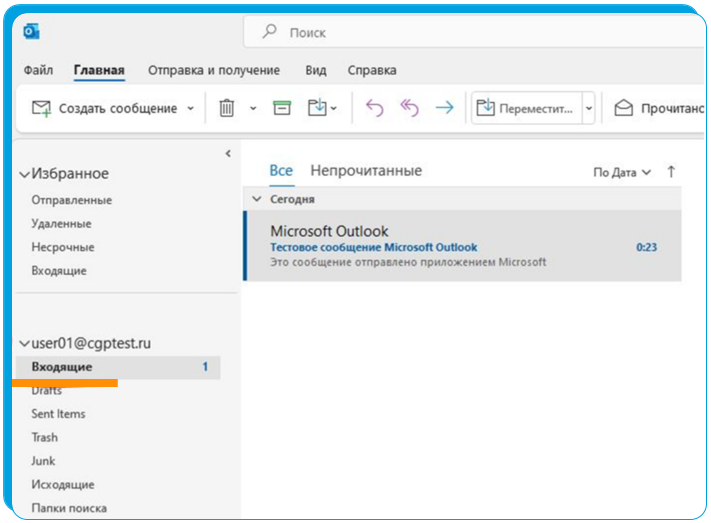Open the Trash folder
Image resolution: width=711 pixels, height=523 pixels.
(x=44, y=437)
